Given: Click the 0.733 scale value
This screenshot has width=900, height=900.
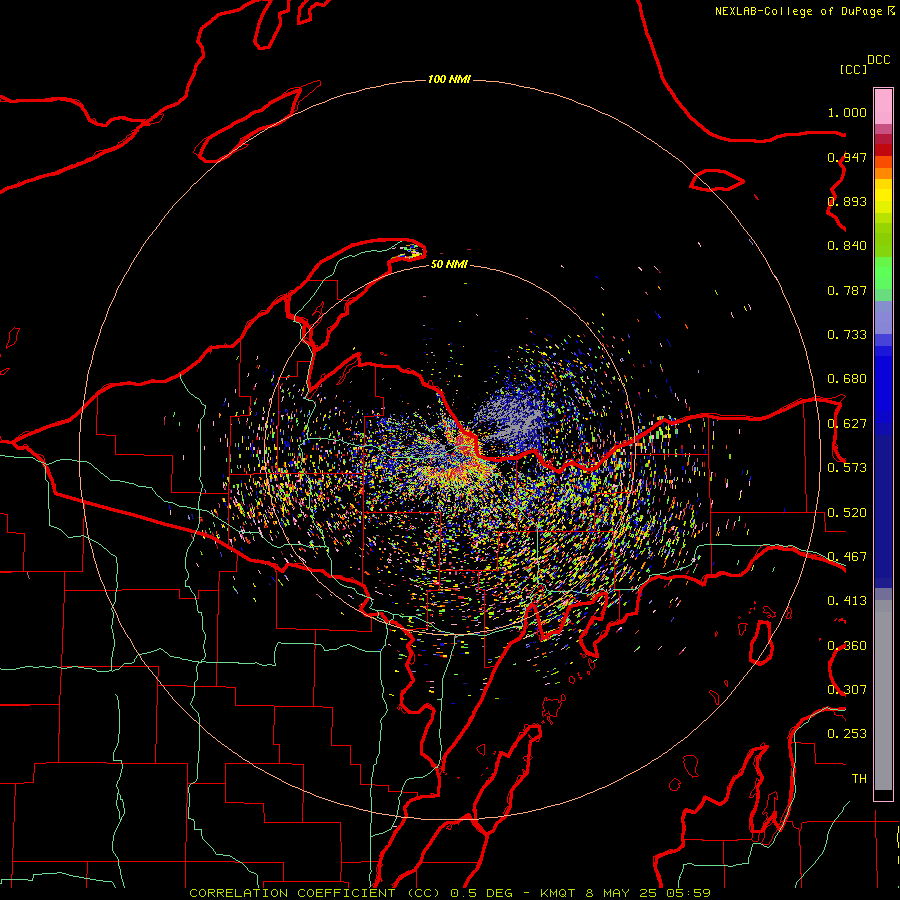Looking at the screenshot, I should [847, 335].
